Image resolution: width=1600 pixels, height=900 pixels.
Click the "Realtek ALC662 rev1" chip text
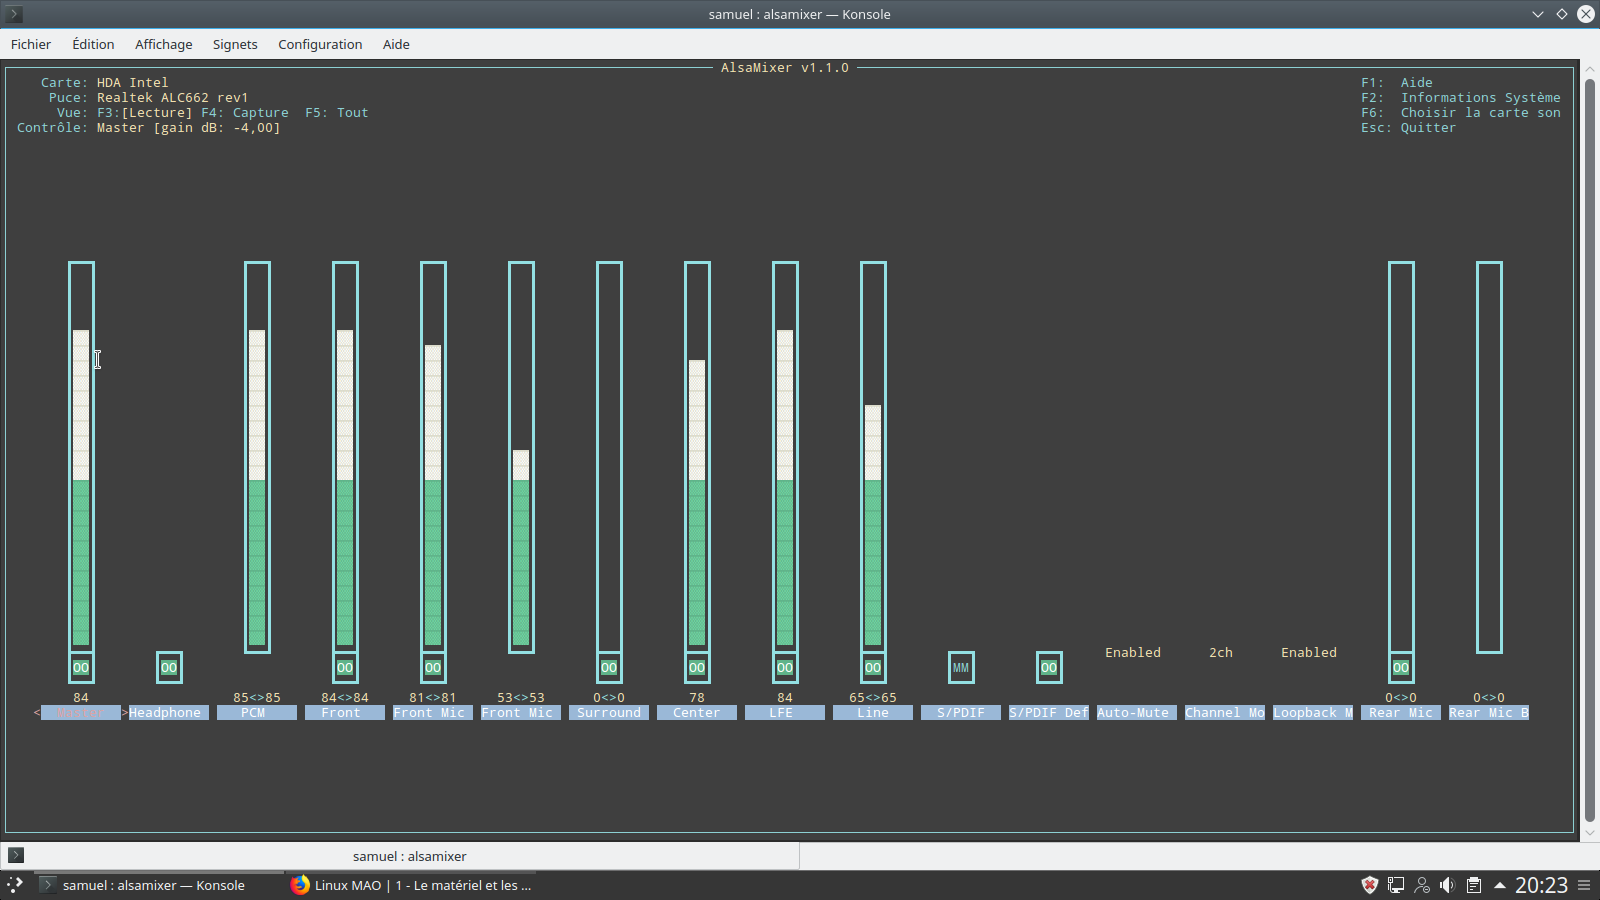coord(173,97)
